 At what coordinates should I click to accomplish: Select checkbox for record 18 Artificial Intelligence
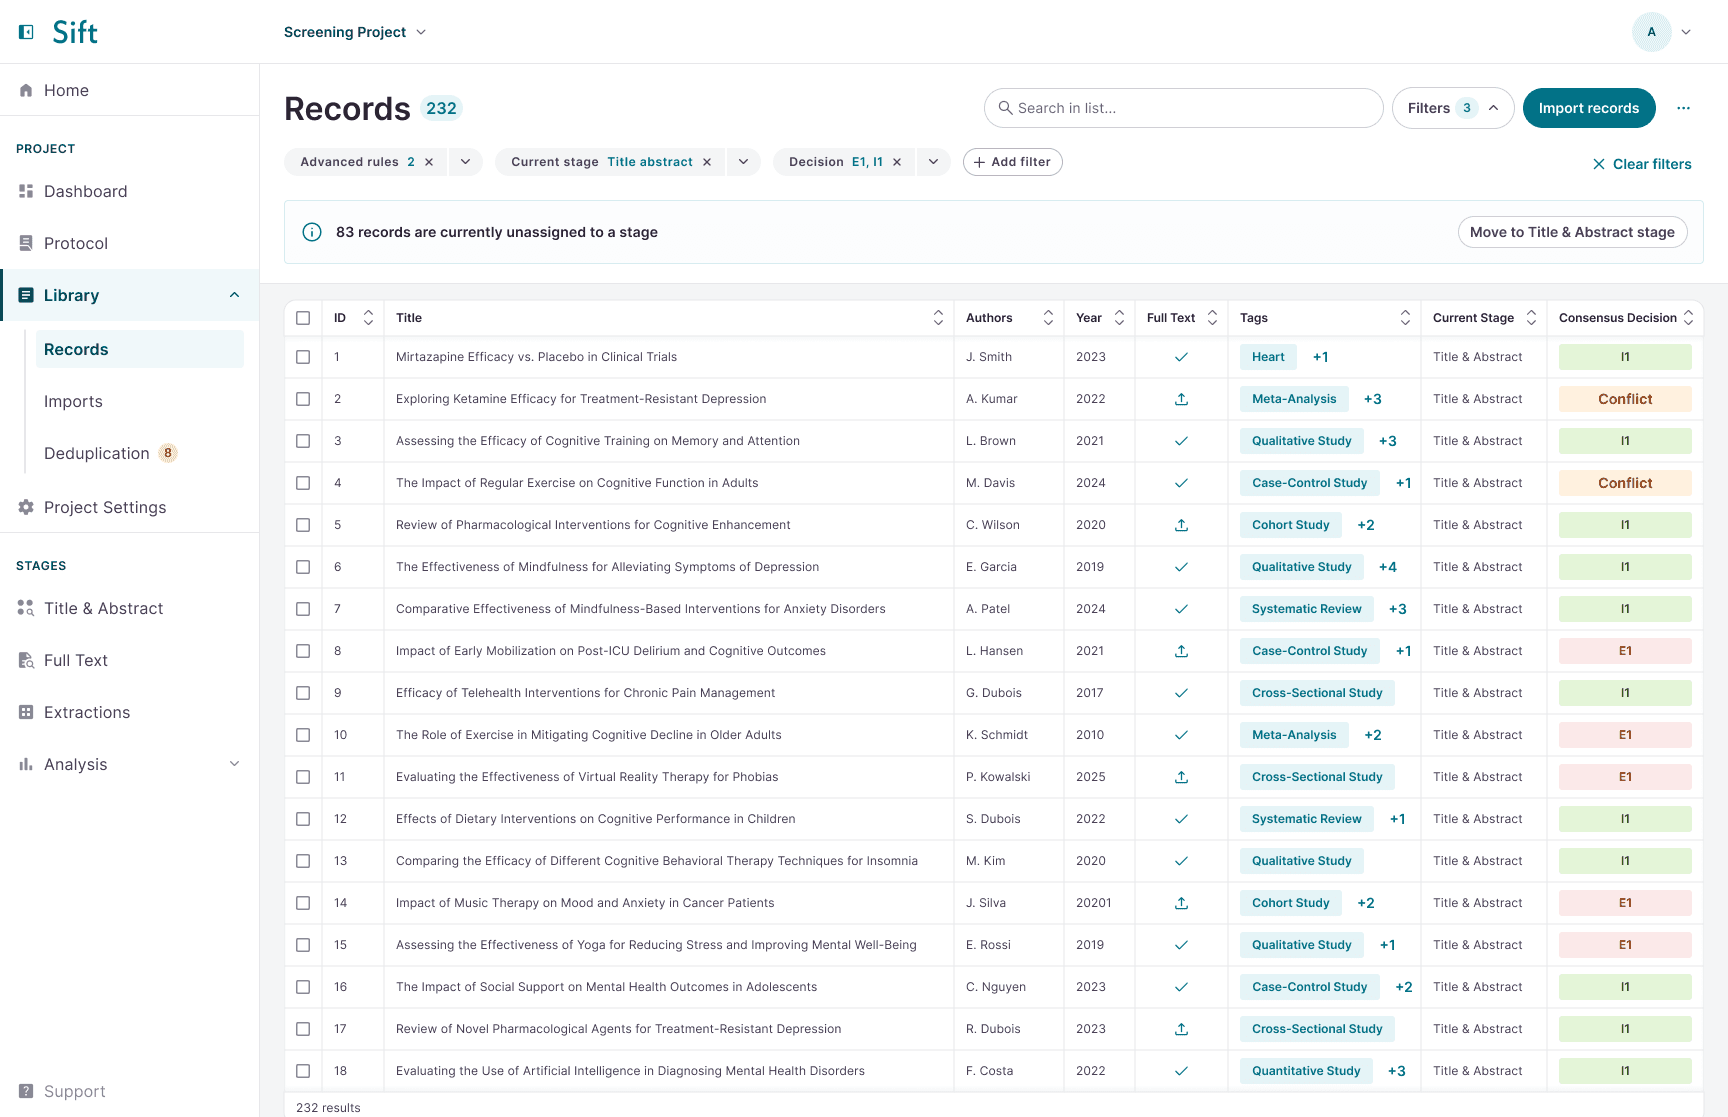pos(303,1071)
